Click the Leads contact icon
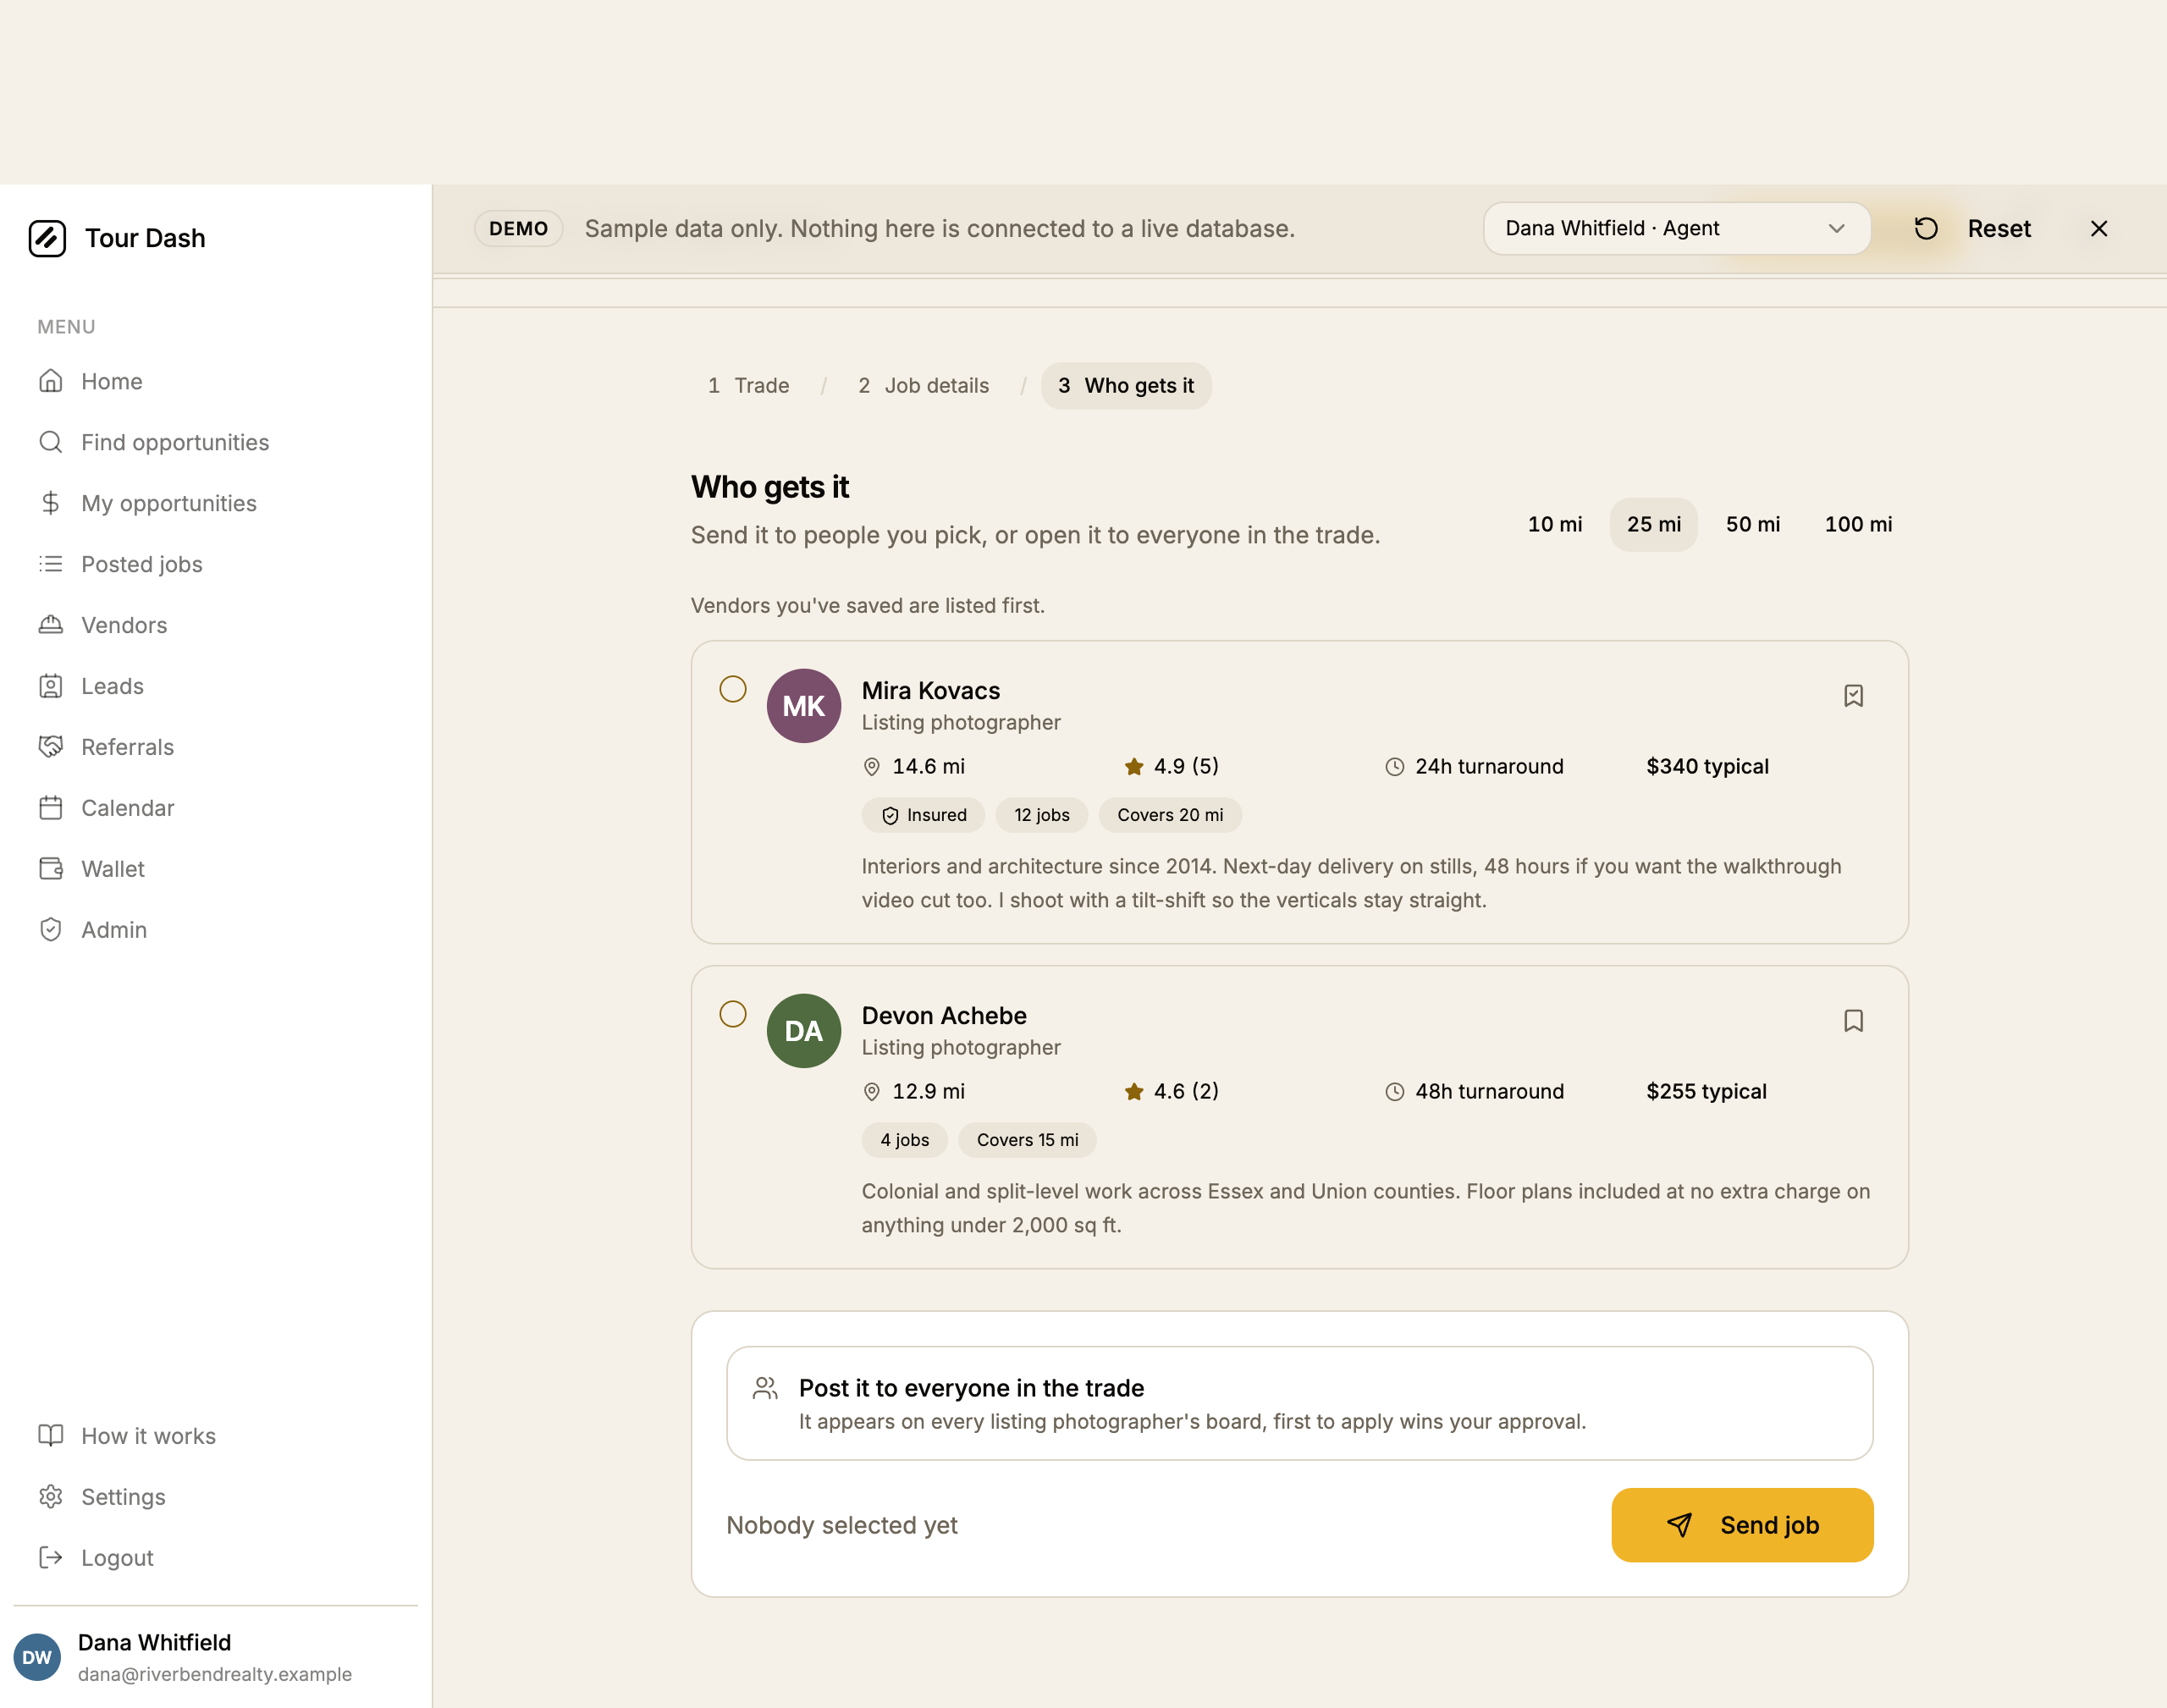 51,686
